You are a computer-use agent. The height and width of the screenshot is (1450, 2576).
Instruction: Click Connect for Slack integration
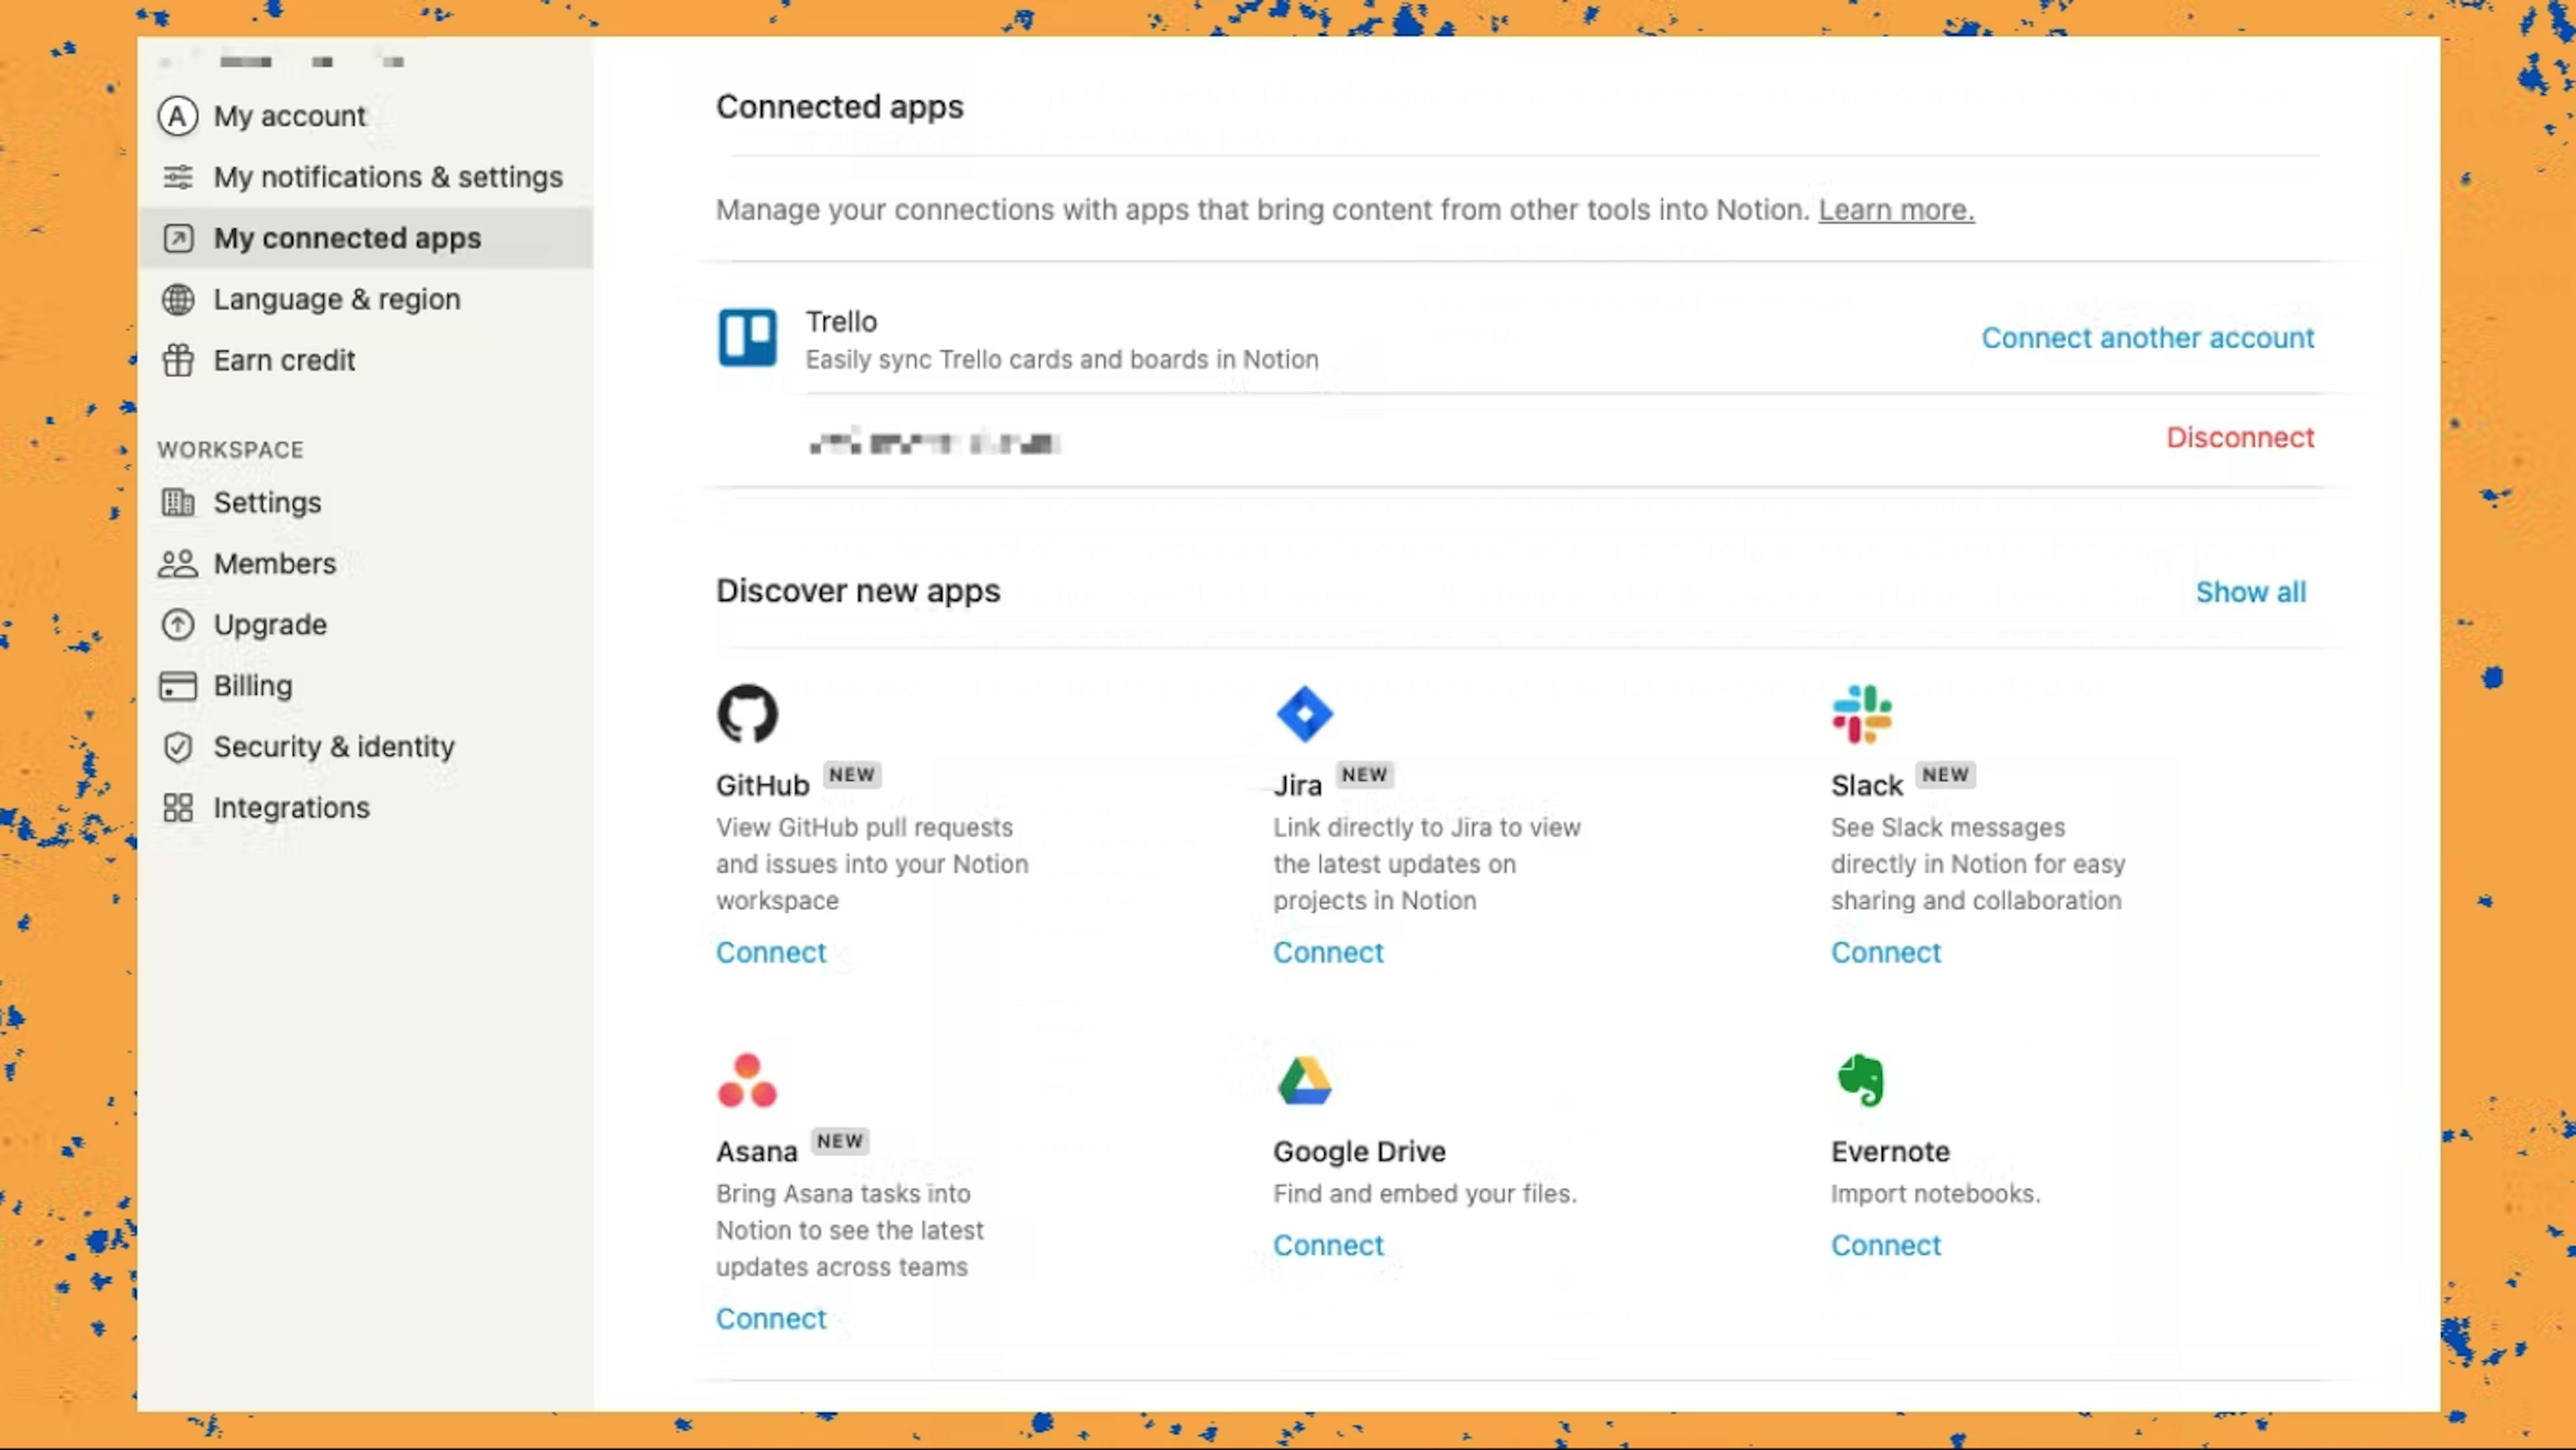pos(1886,951)
